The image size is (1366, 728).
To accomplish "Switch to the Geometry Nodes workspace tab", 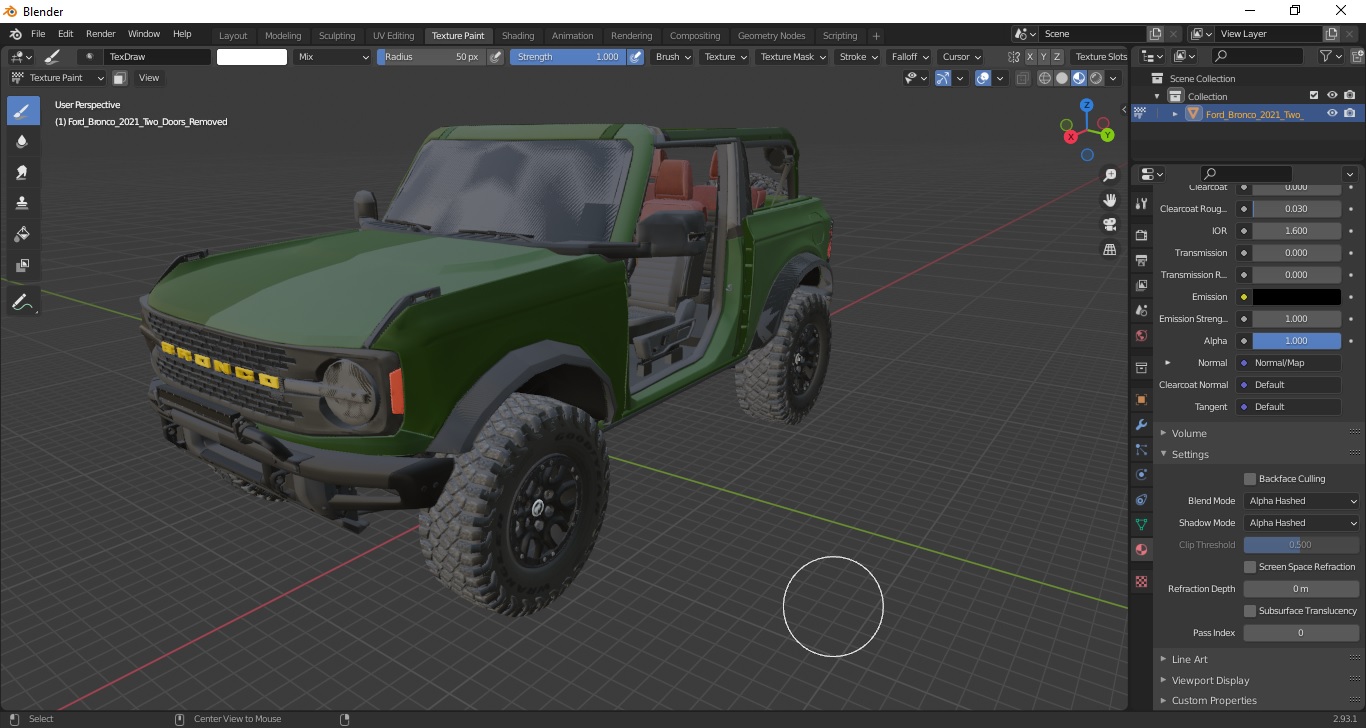I will pyautogui.click(x=771, y=36).
